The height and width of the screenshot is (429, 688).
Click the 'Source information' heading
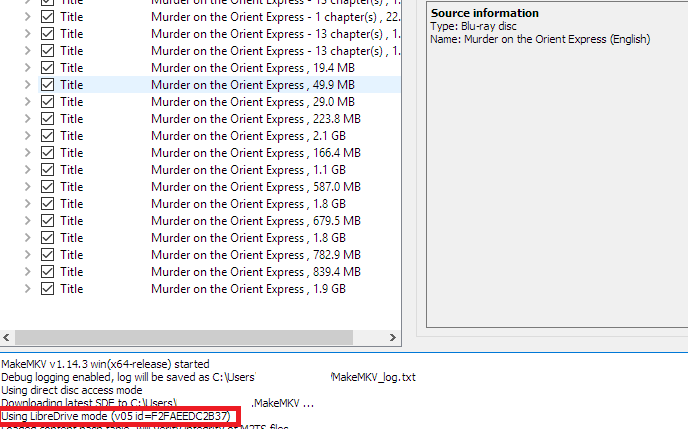(x=485, y=13)
